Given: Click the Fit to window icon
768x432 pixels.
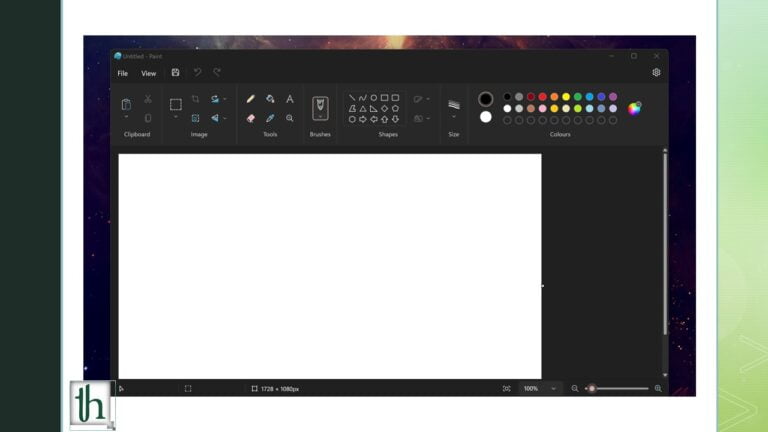Looking at the screenshot, I should (x=506, y=388).
